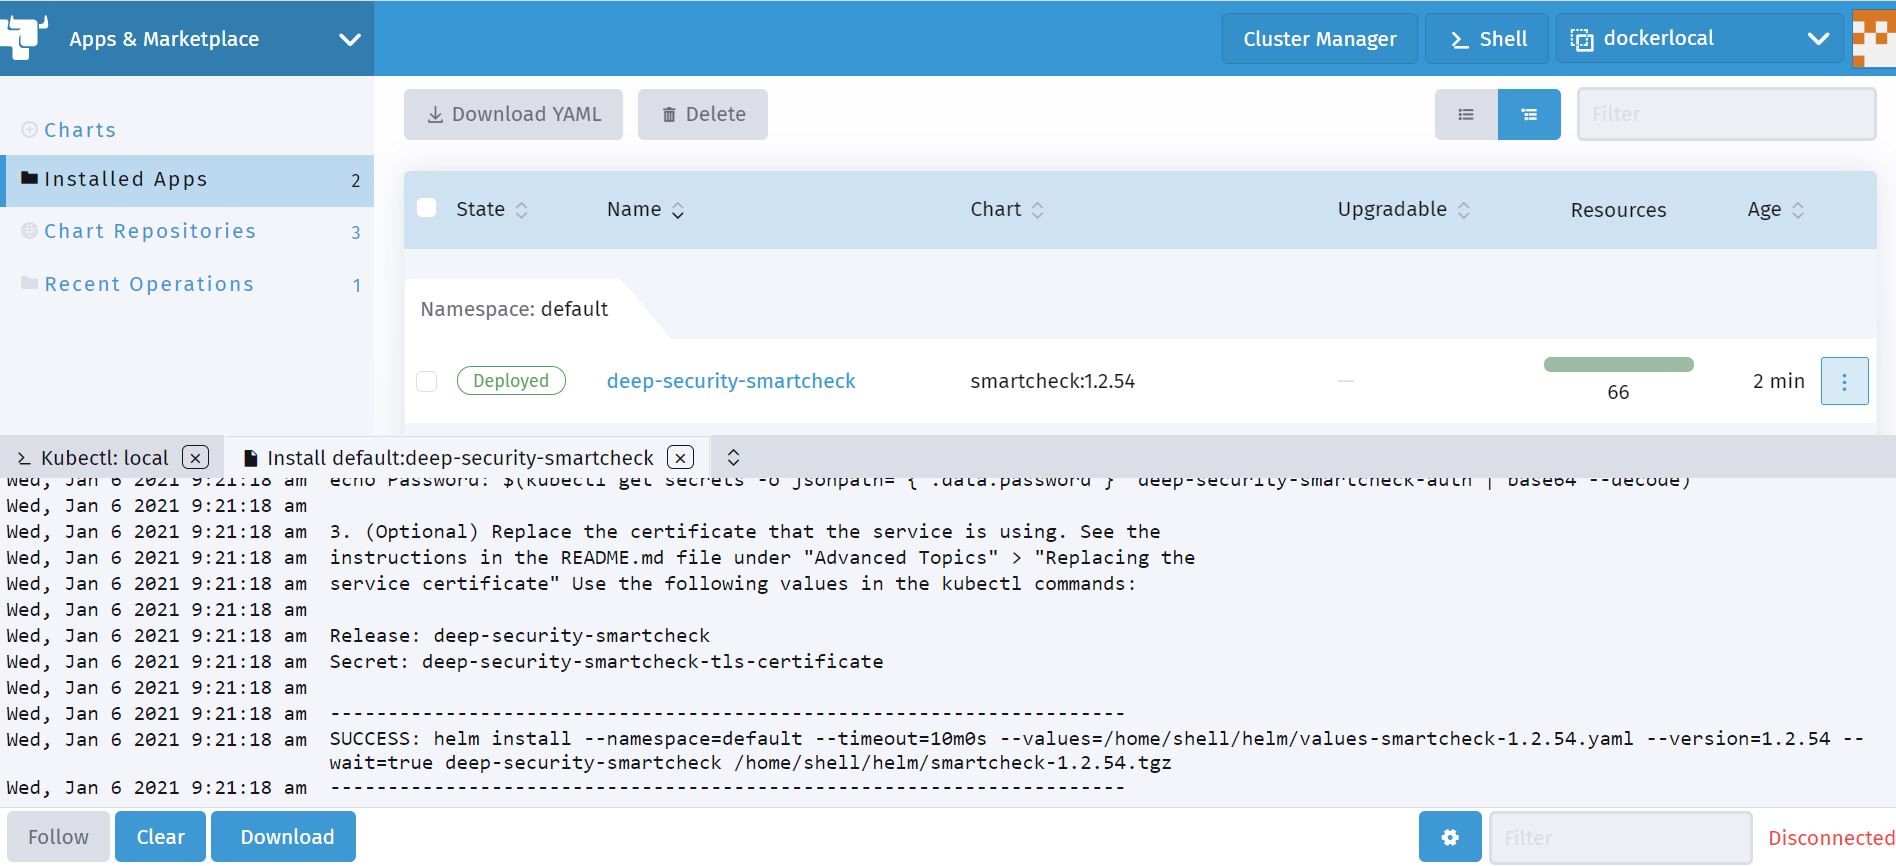This screenshot has height=866, width=1896.
Task: Open log settings gear
Action: 1450,837
